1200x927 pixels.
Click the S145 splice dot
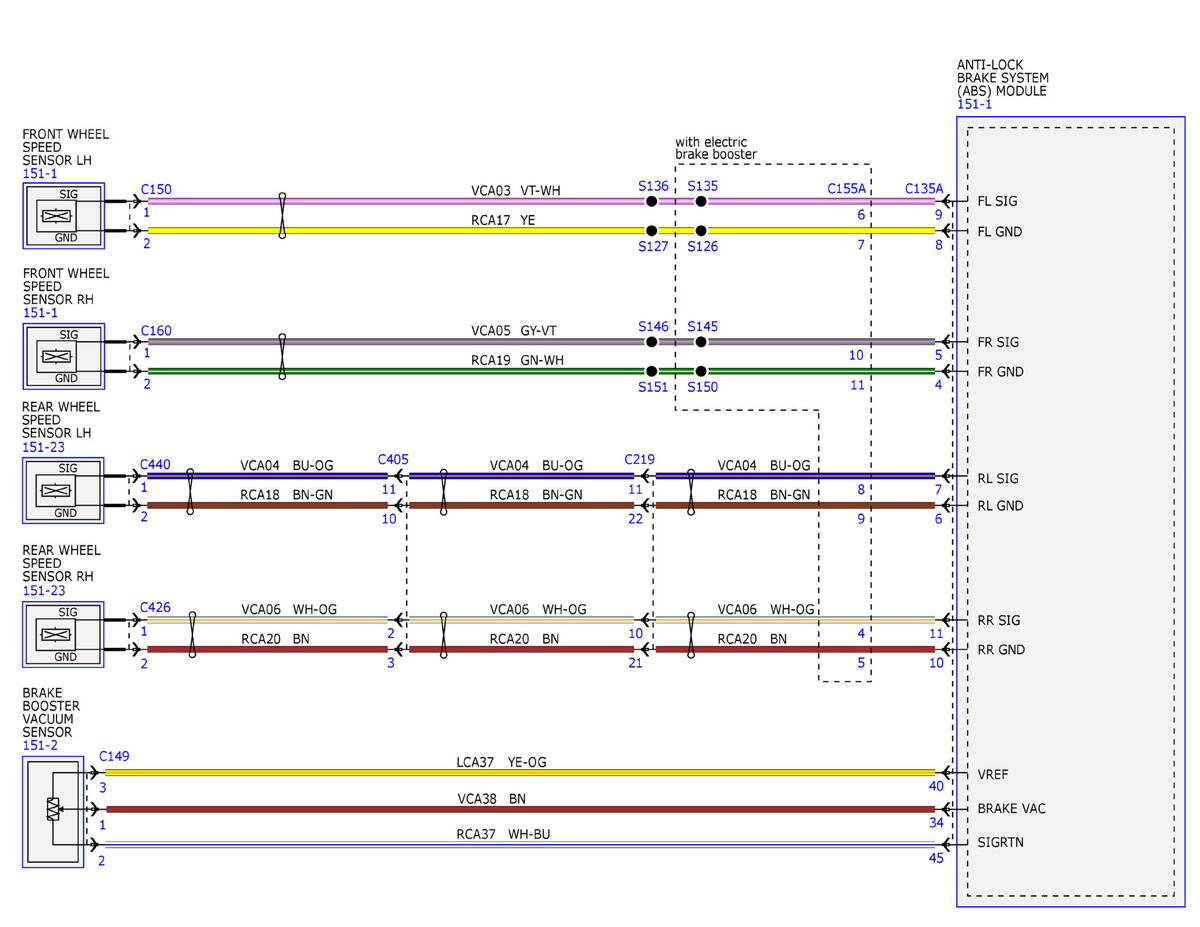701,342
